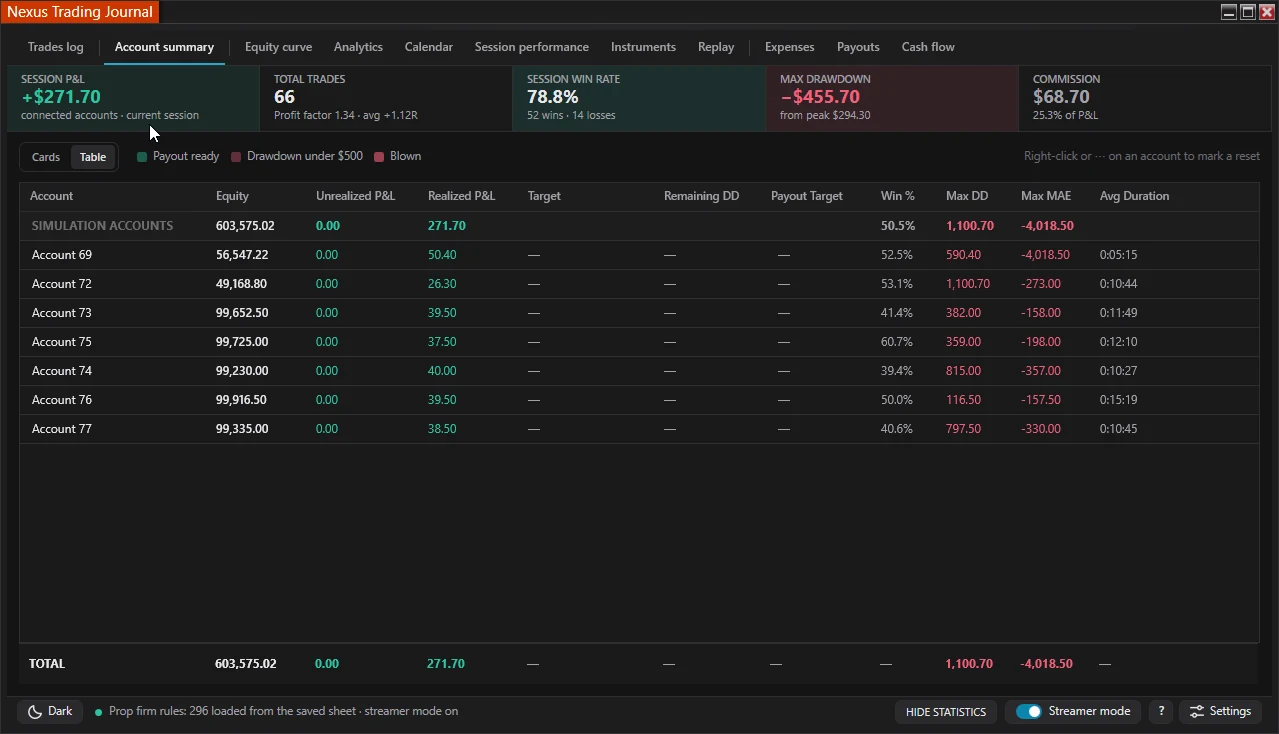Switch to Table view

[93, 157]
